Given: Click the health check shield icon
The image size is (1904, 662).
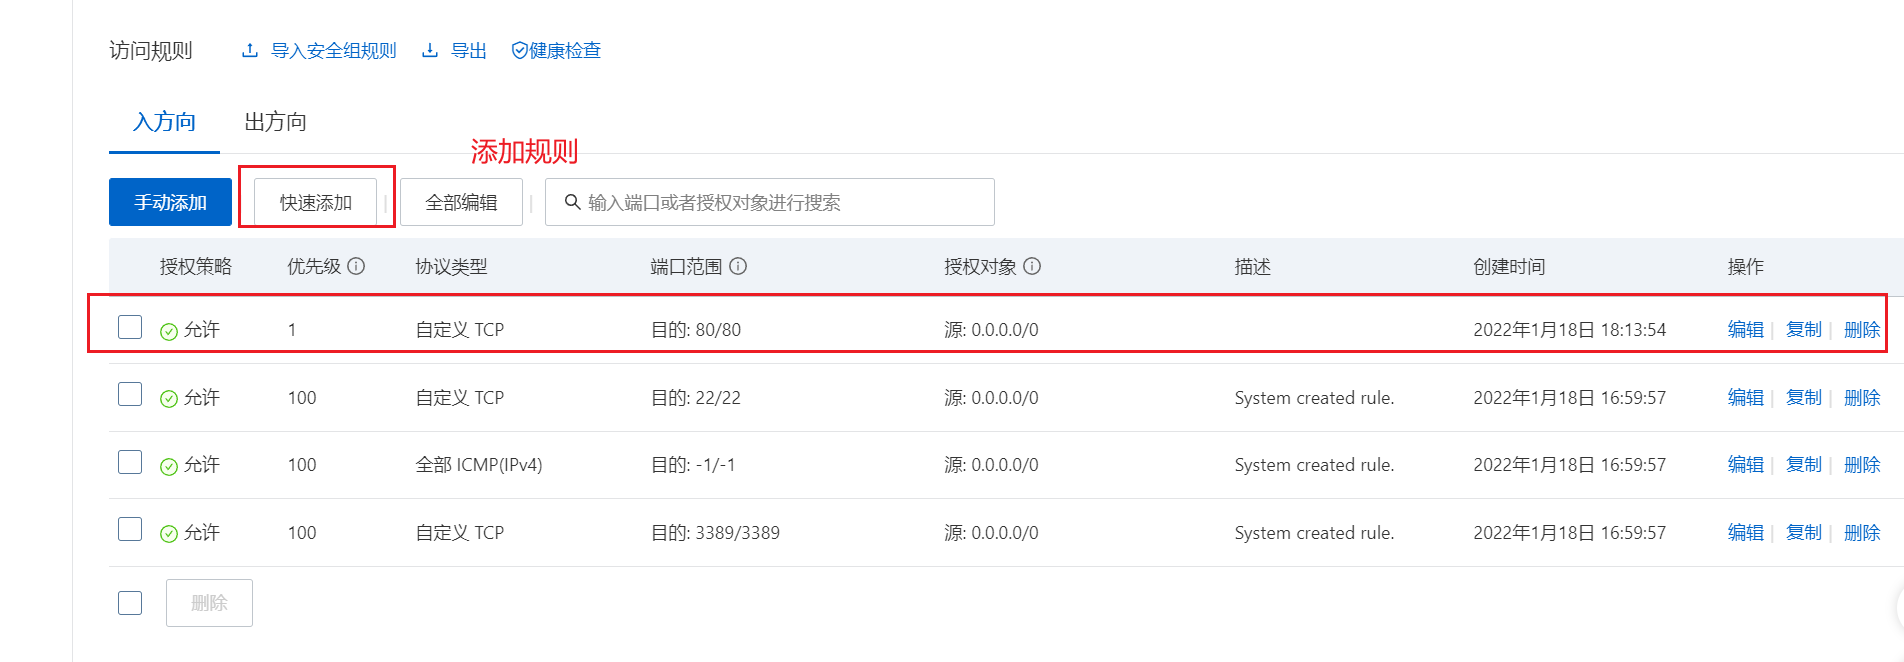Looking at the screenshot, I should pyautogui.click(x=519, y=51).
